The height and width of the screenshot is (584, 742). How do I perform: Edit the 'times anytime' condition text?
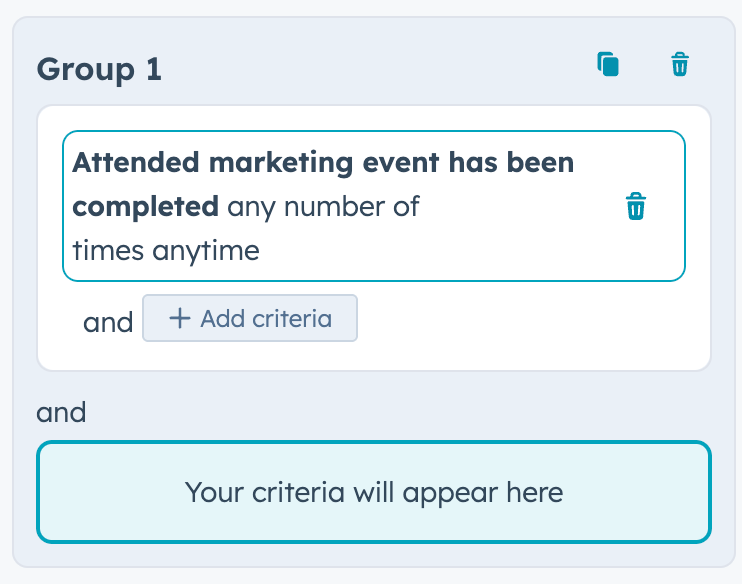pyautogui.click(x=166, y=250)
